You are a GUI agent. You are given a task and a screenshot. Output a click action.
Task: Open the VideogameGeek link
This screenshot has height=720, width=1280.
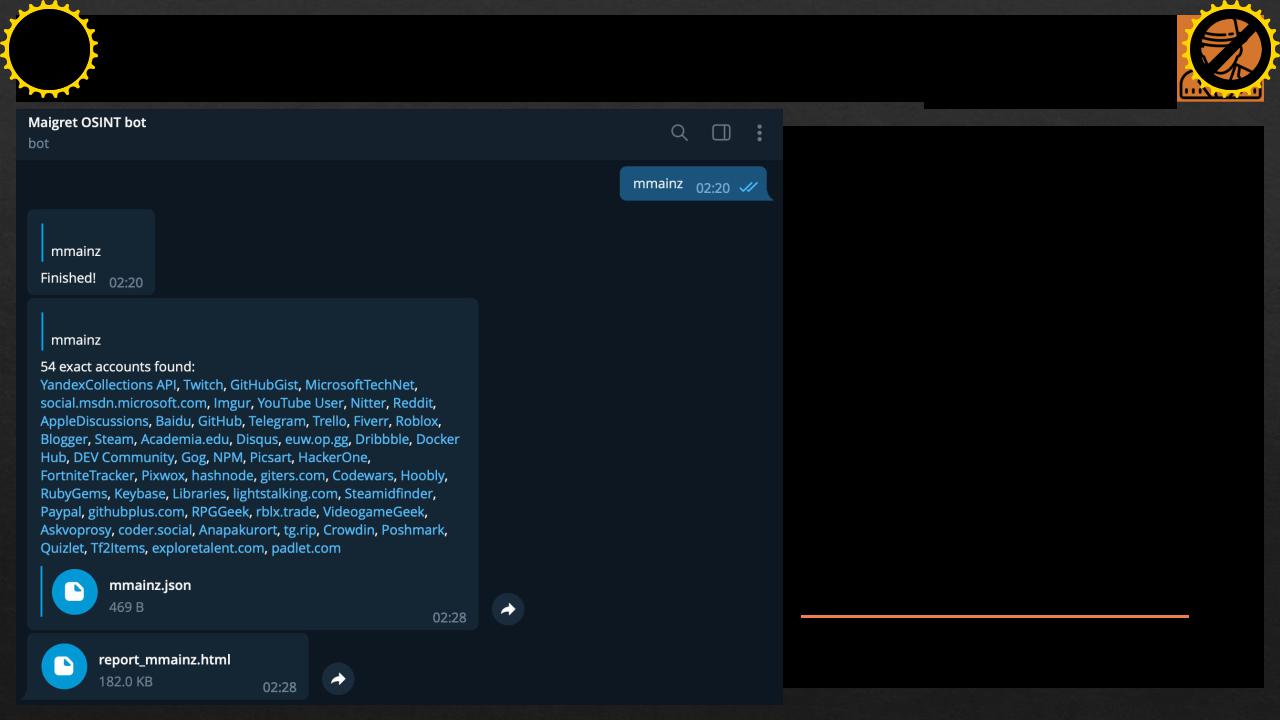tap(373, 511)
